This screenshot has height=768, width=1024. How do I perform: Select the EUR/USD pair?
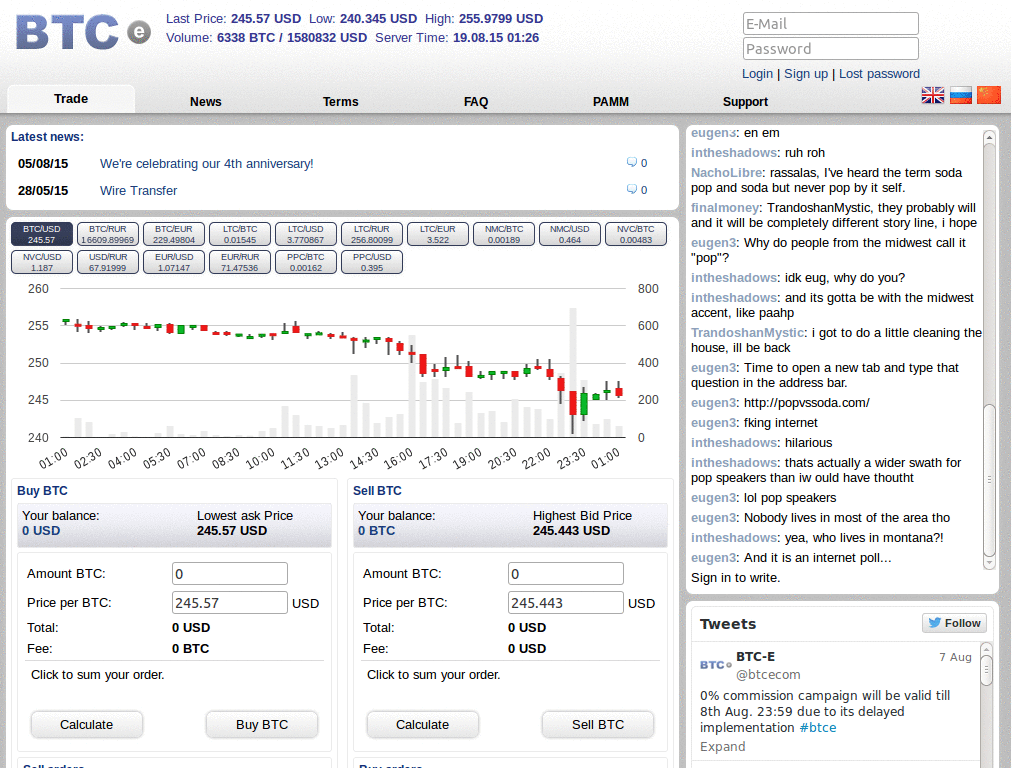point(174,263)
